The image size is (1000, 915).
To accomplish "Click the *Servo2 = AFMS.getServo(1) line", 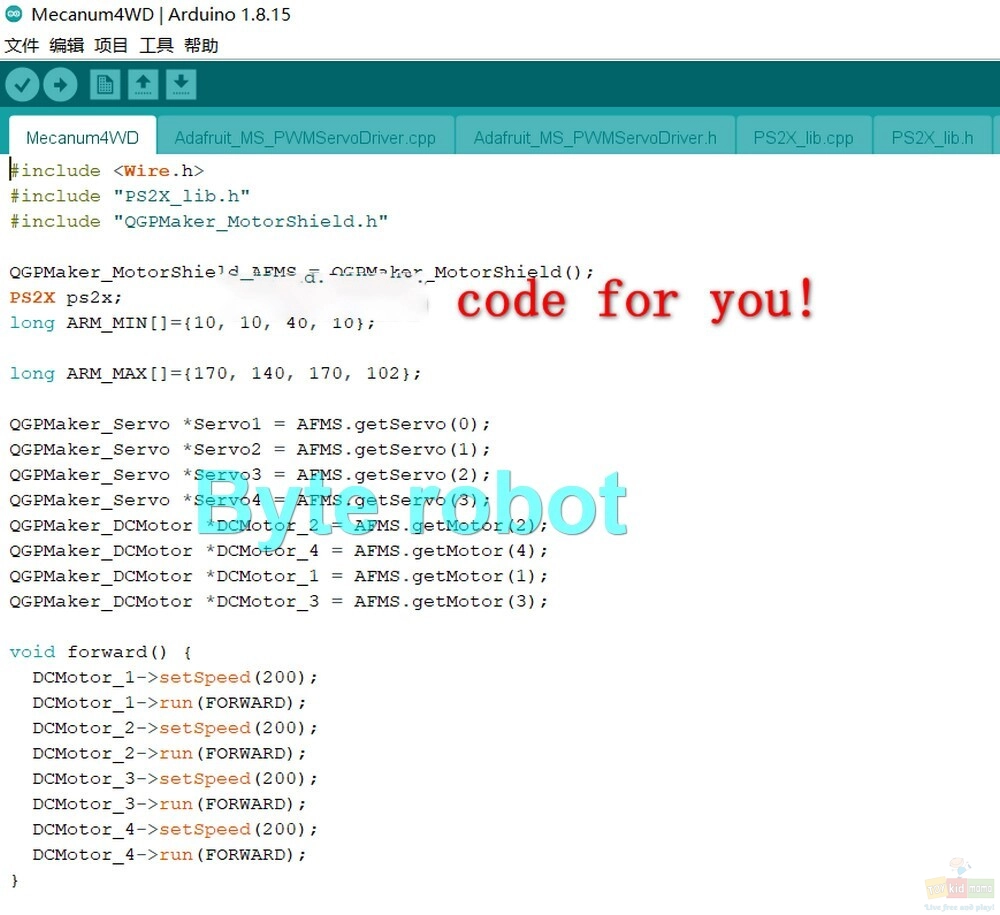I will click(x=249, y=450).
